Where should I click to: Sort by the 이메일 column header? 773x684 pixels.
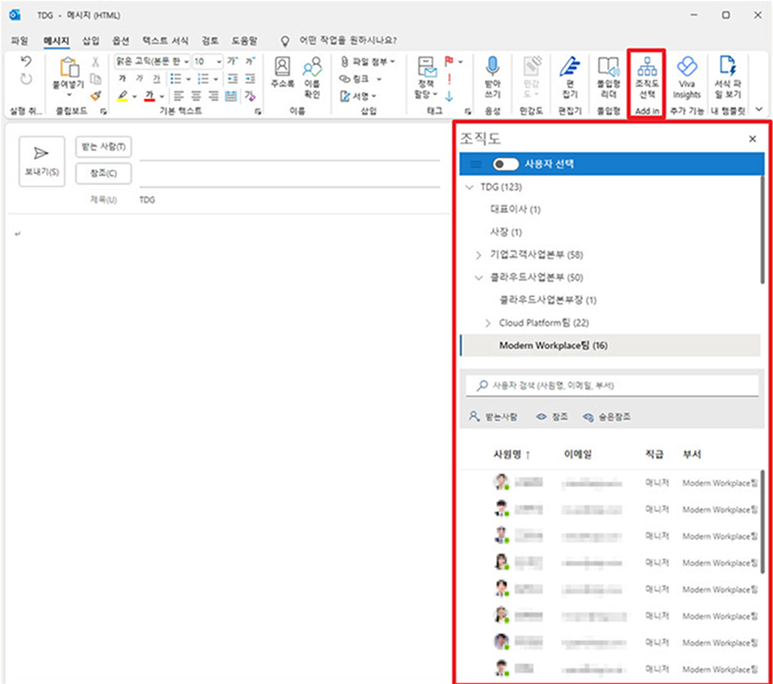pos(578,454)
